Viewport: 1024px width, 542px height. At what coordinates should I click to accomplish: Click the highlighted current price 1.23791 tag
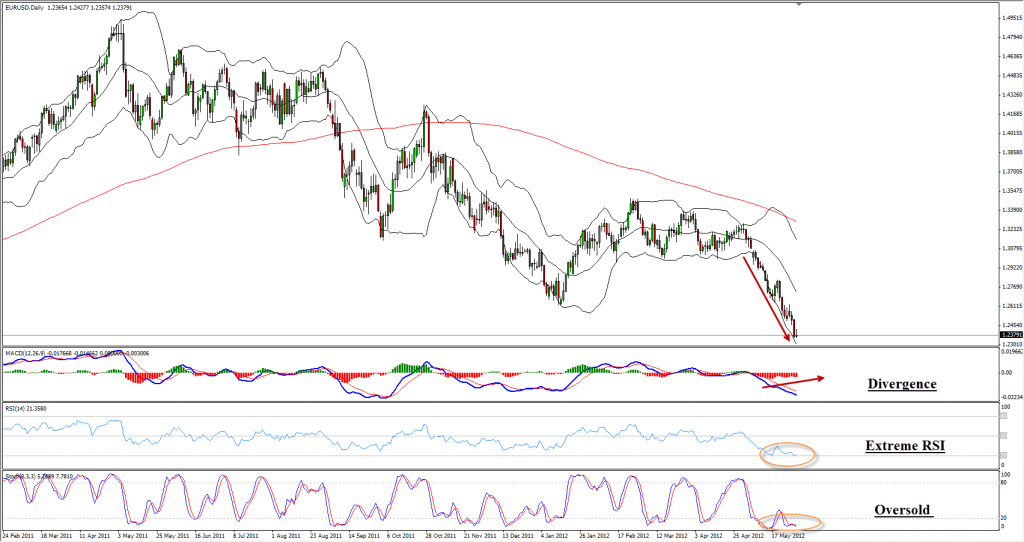[x=1012, y=335]
